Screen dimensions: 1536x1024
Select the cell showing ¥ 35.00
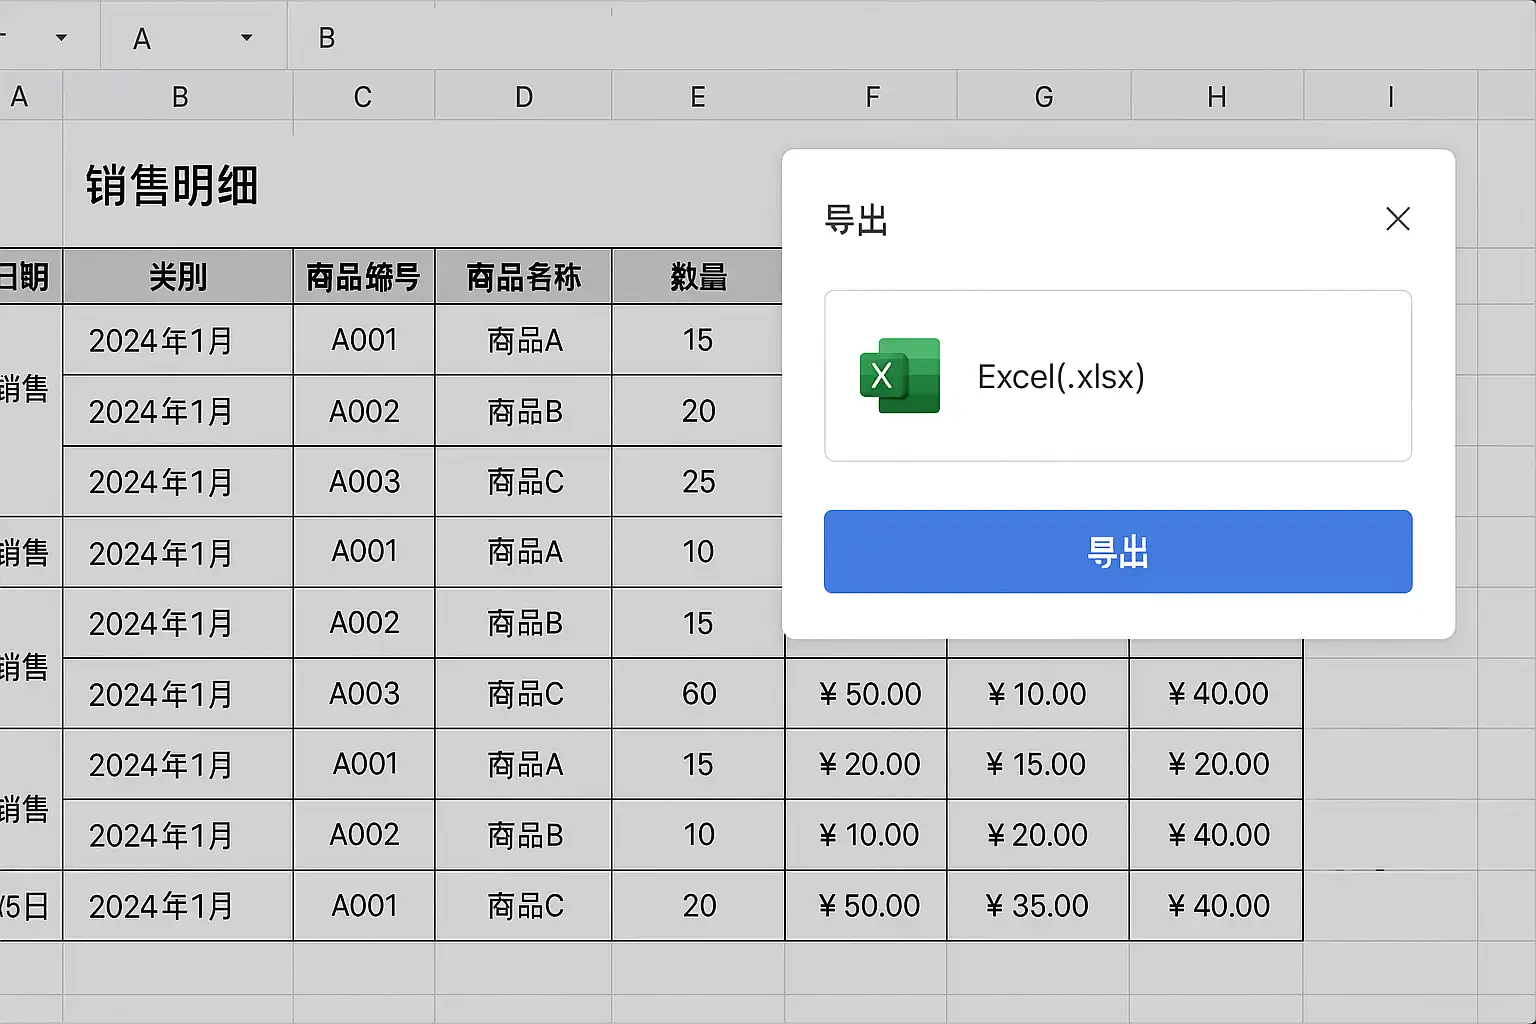[1037, 906]
